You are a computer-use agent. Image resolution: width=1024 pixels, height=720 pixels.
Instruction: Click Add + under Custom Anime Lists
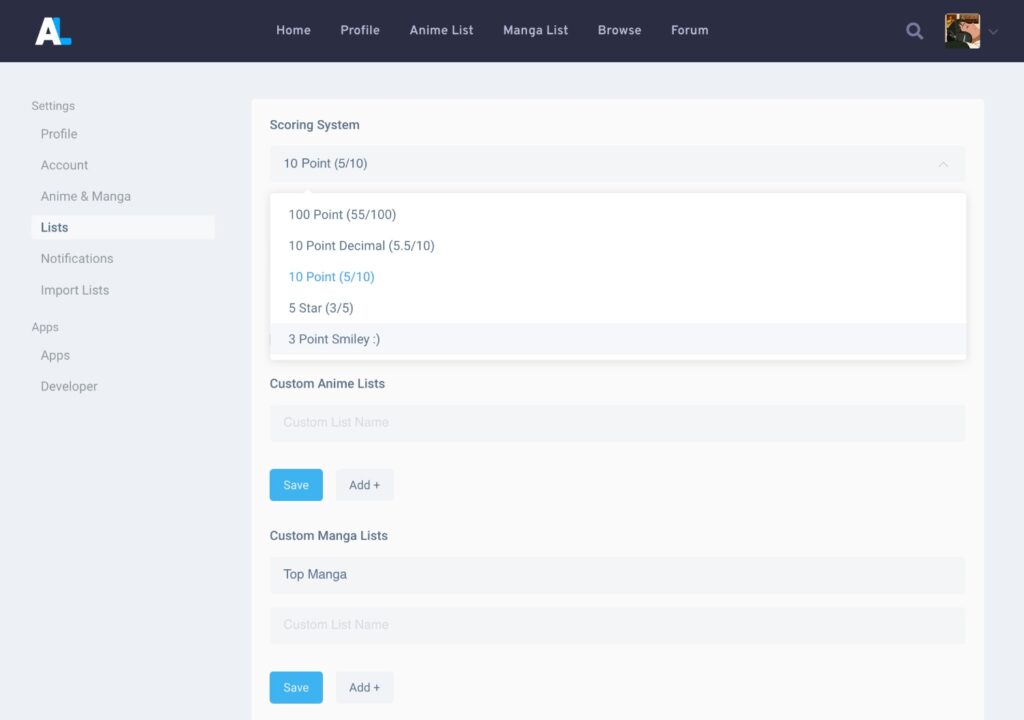pos(364,485)
